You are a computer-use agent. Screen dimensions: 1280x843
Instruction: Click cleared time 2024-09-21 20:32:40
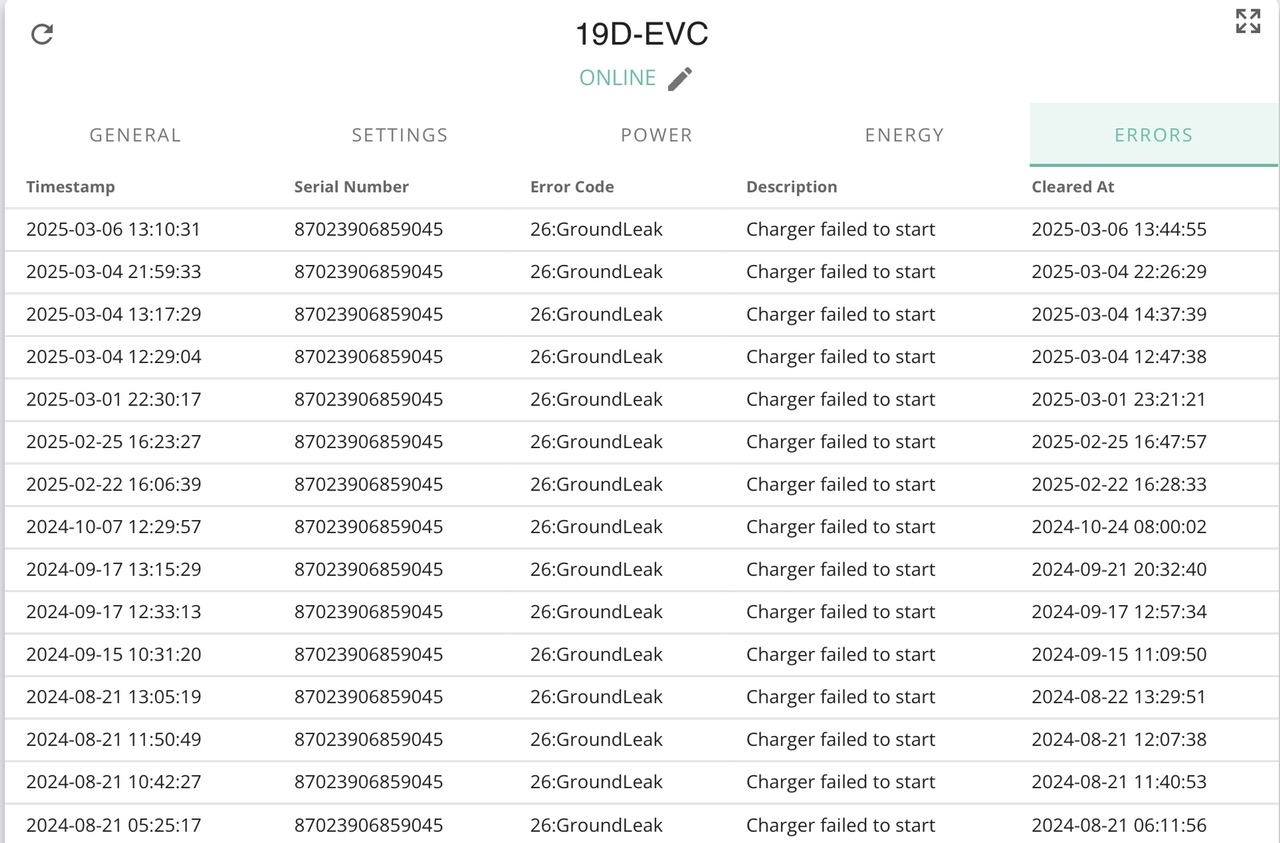pyautogui.click(x=1119, y=569)
